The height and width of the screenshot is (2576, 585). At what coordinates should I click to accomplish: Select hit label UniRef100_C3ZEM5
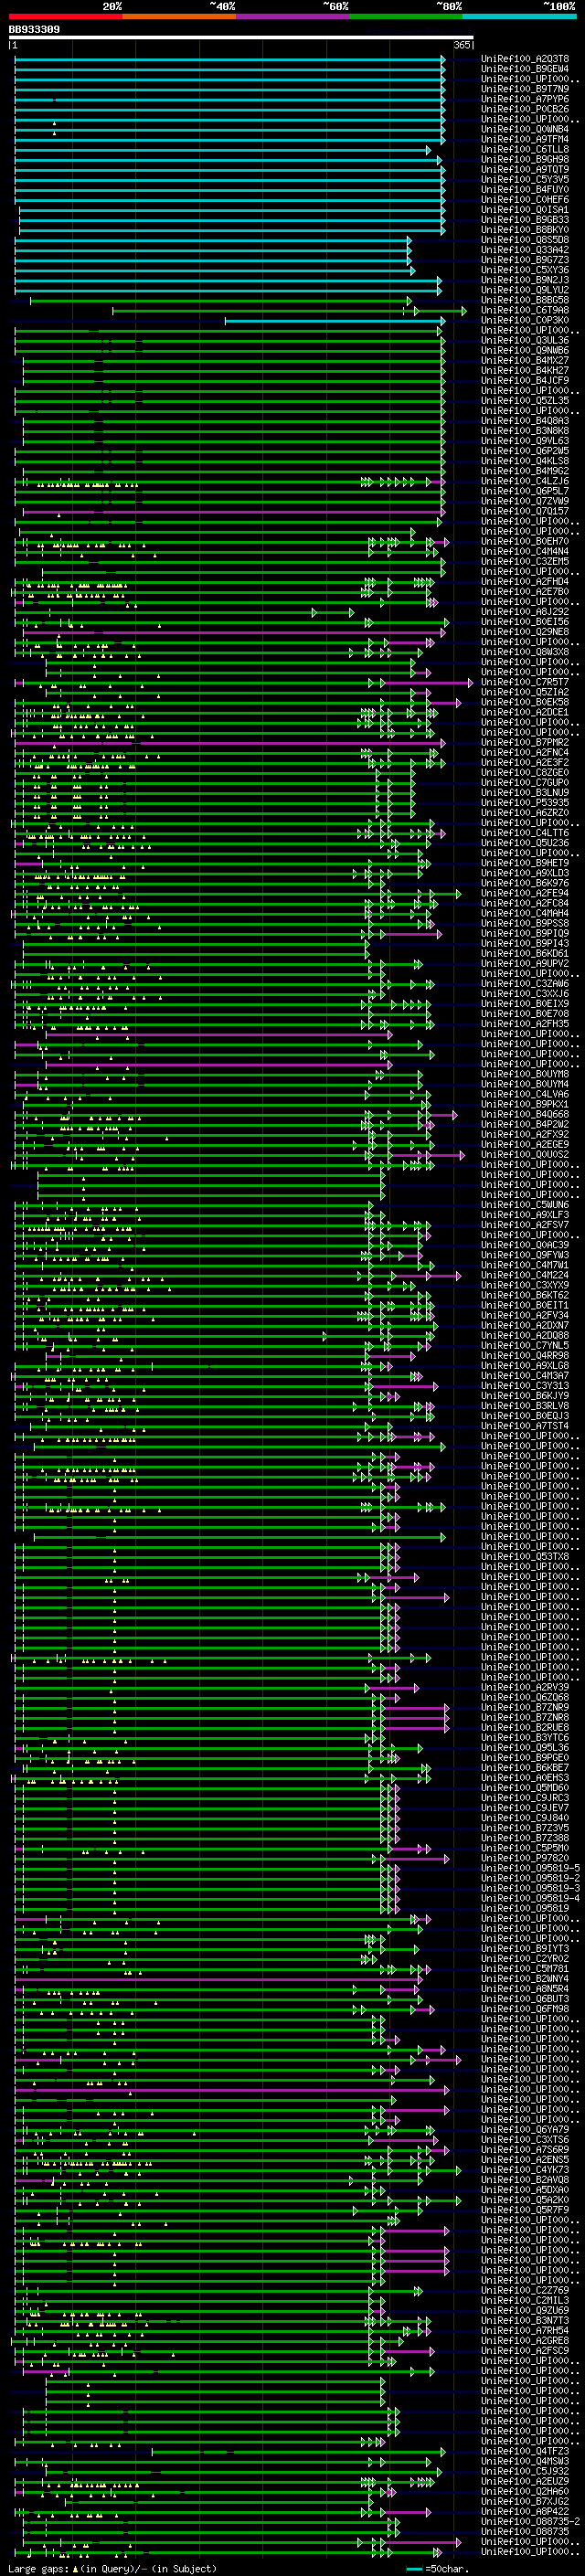pyautogui.click(x=525, y=561)
